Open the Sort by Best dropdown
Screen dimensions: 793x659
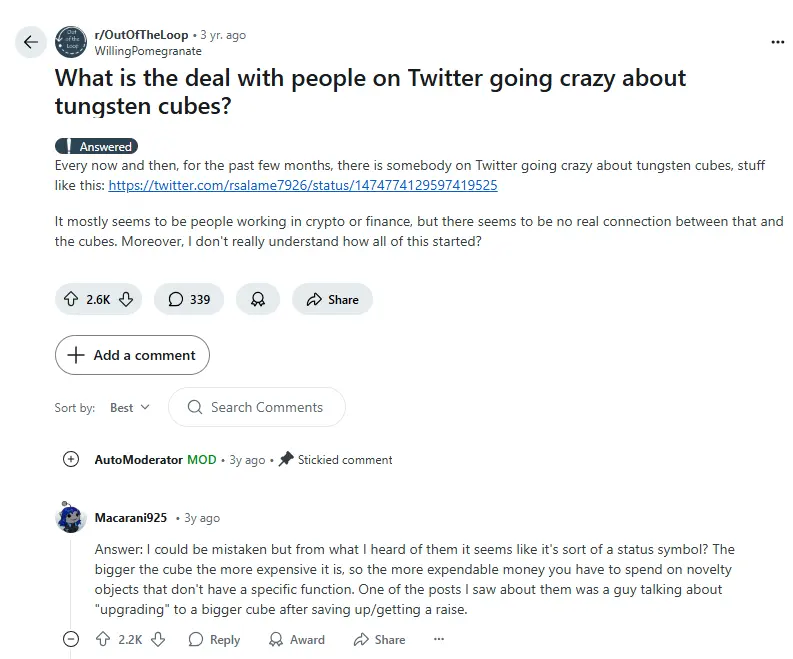130,407
